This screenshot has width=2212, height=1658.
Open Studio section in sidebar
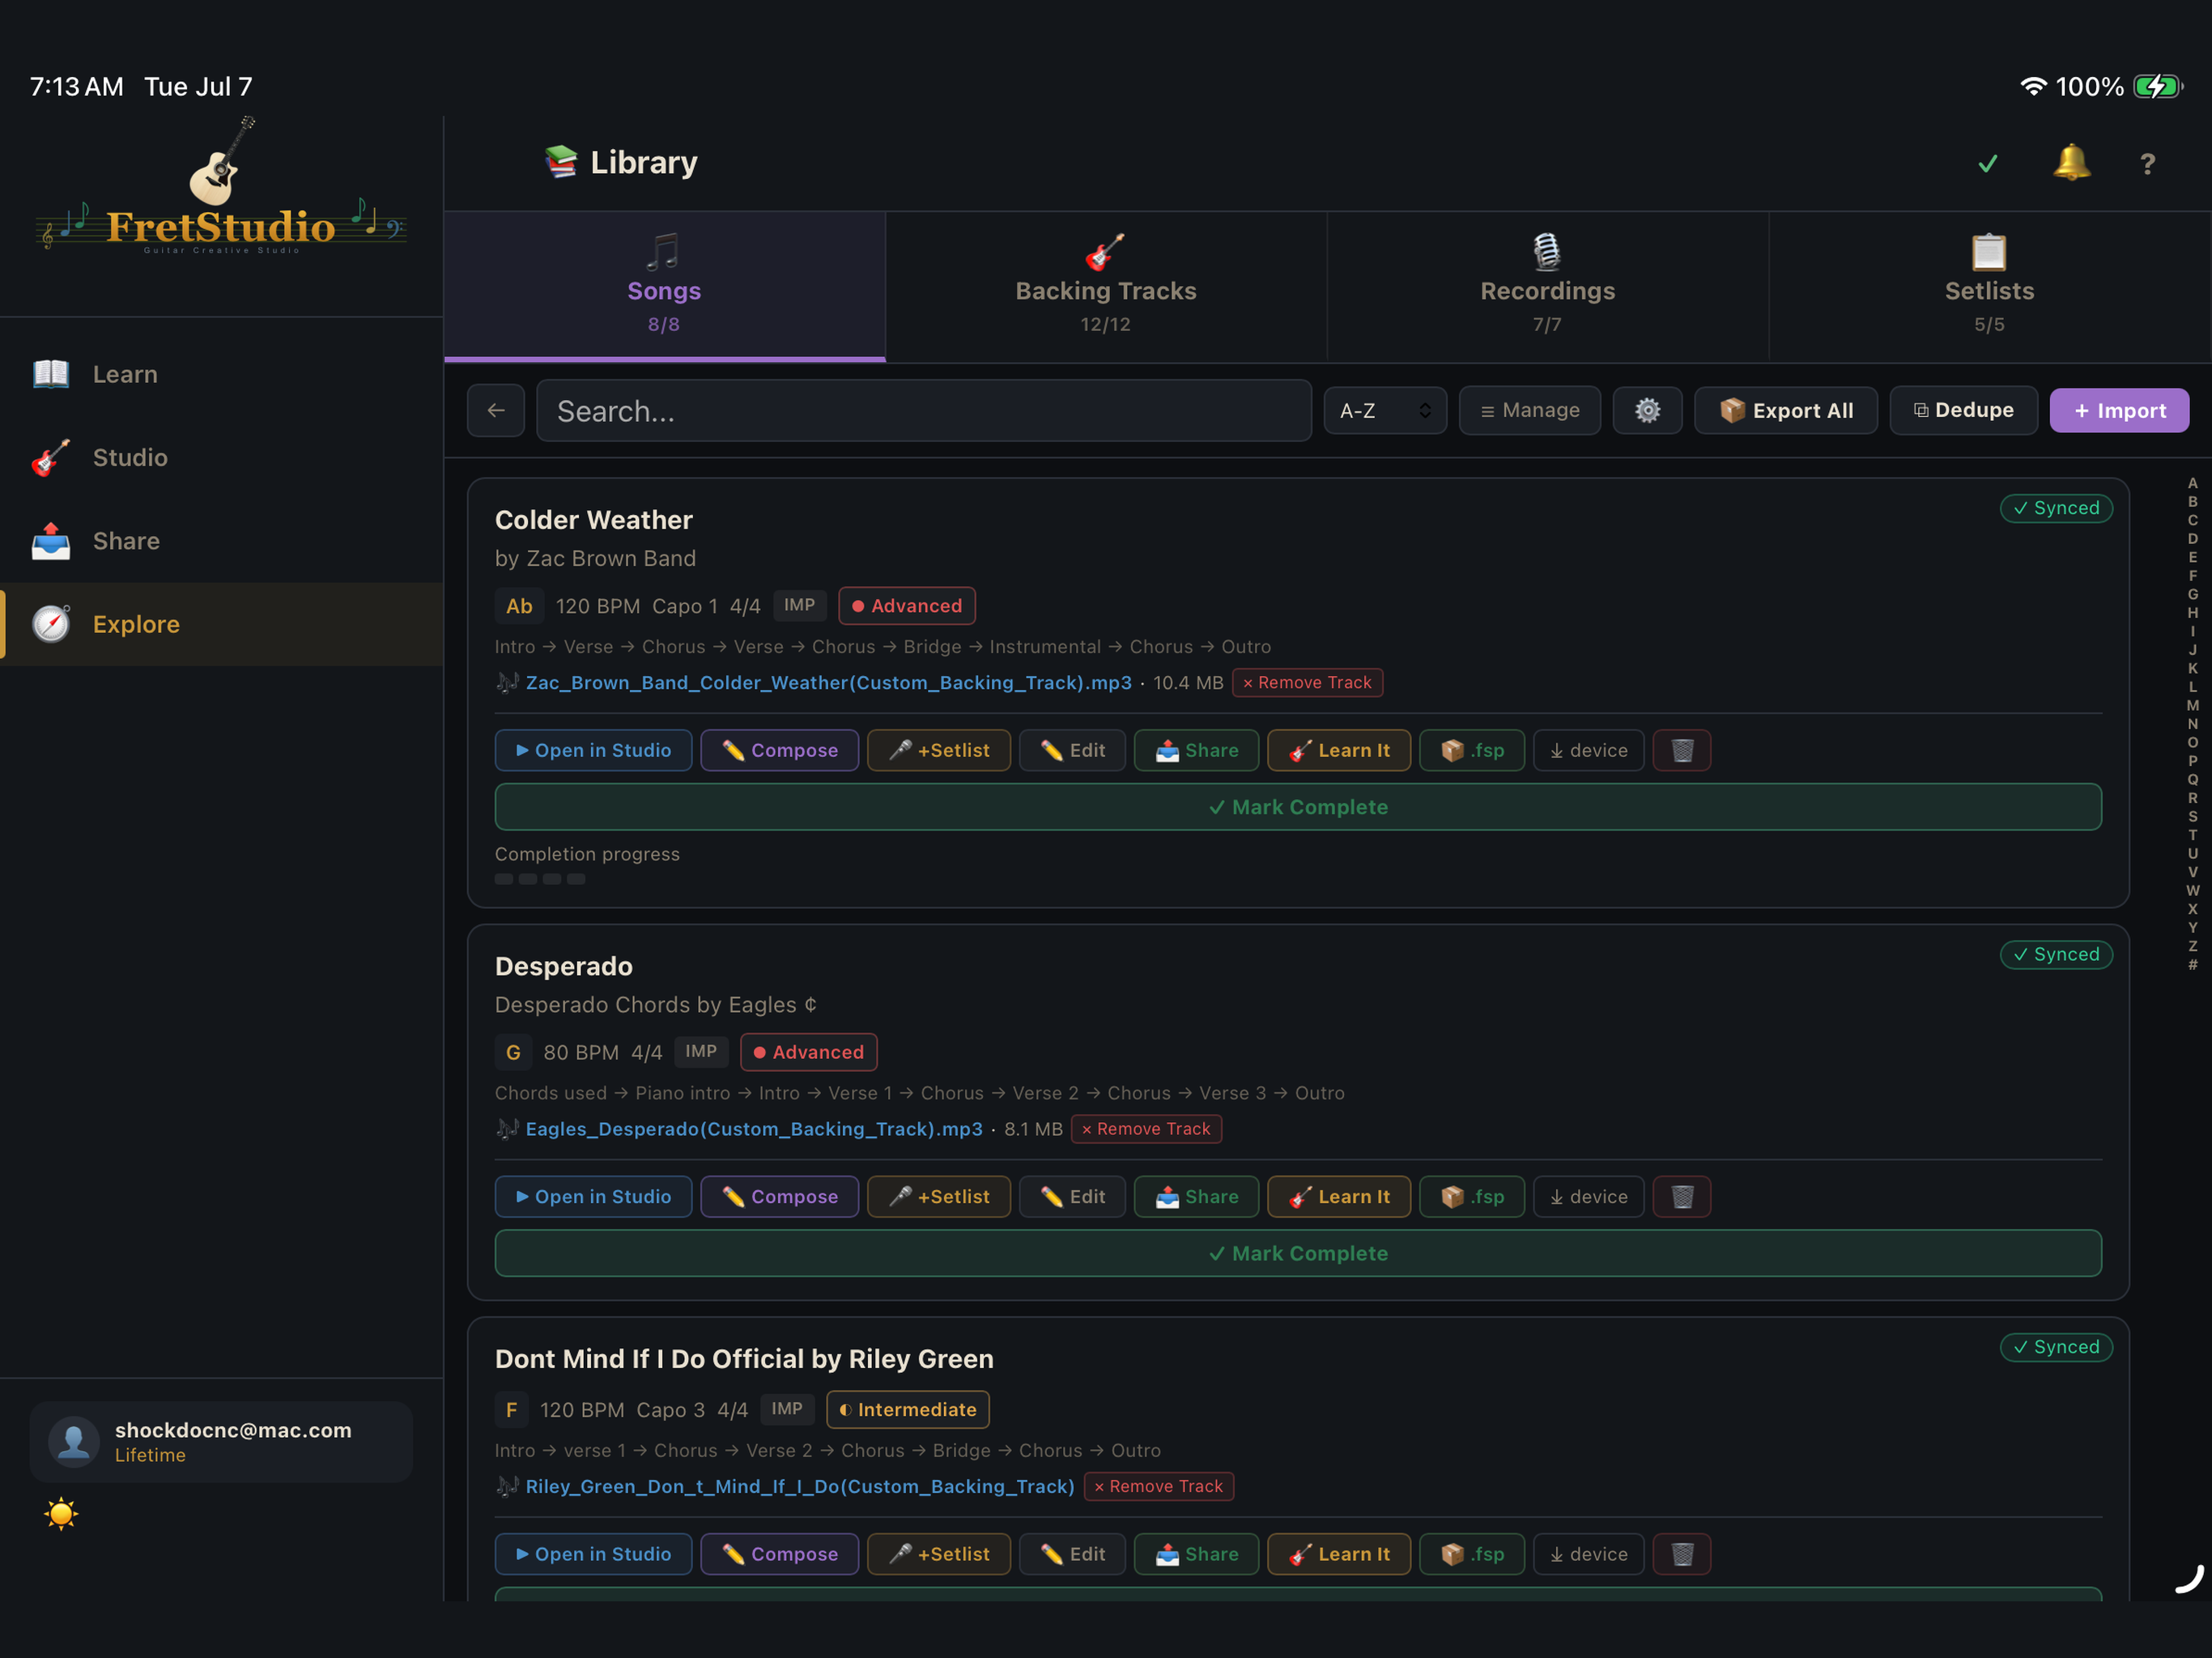coord(221,457)
